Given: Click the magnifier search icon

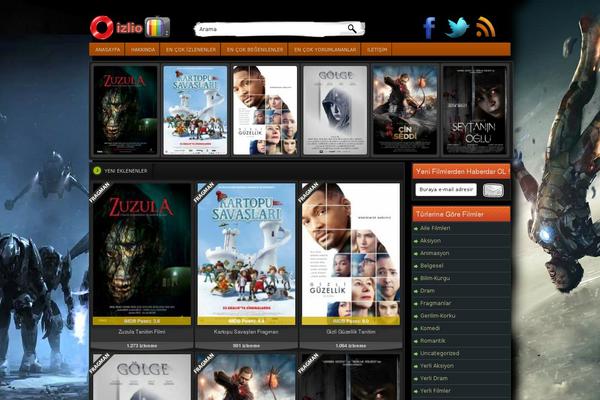Looking at the screenshot, I should point(352,29).
